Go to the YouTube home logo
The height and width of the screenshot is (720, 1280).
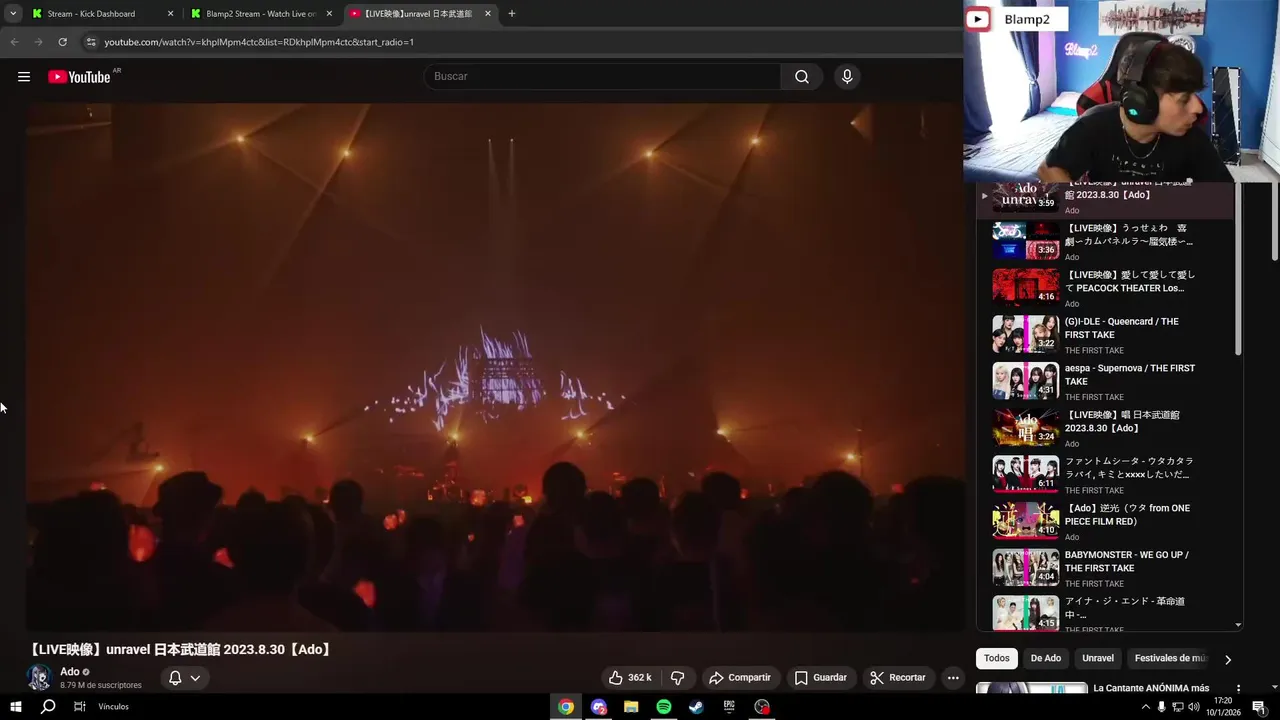tap(79, 77)
